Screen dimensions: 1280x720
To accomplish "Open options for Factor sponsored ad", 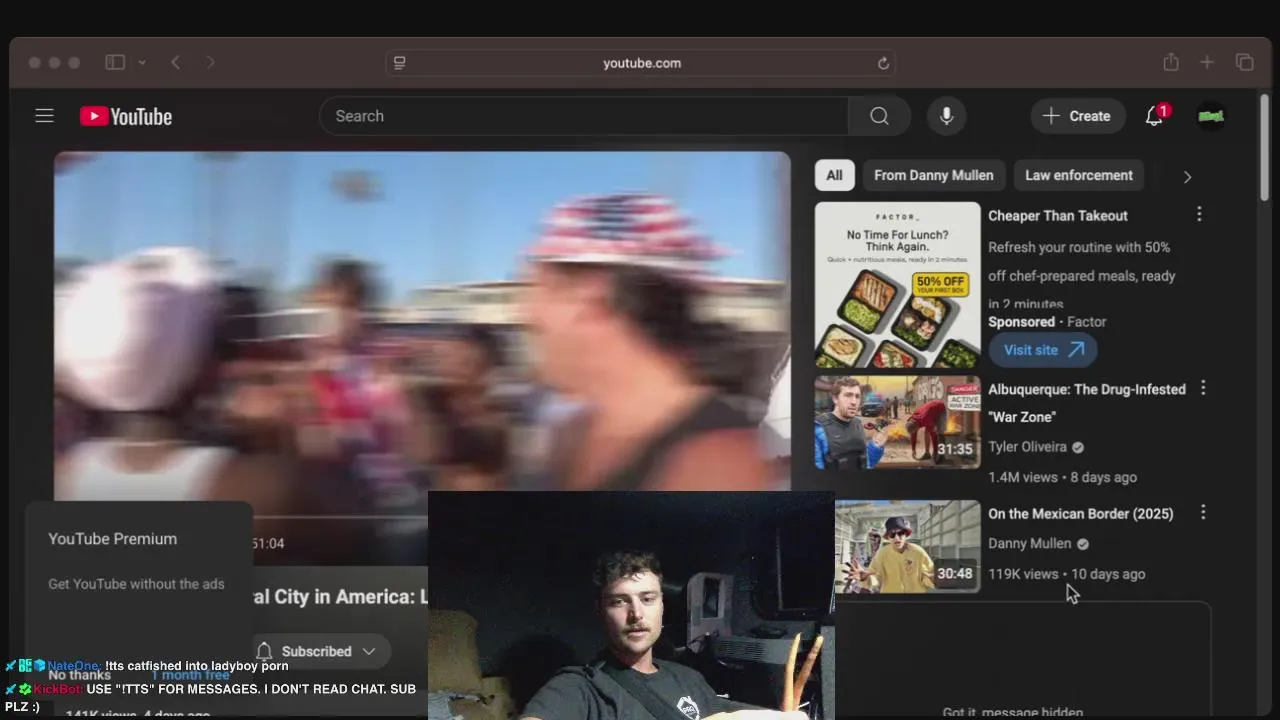I will point(1199,214).
